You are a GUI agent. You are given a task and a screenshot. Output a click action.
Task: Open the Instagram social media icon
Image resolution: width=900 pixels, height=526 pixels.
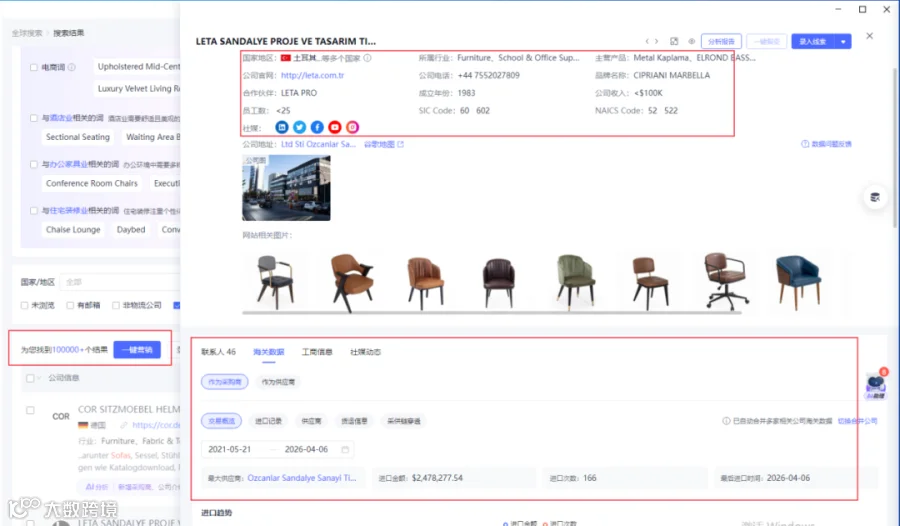click(352, 127)
